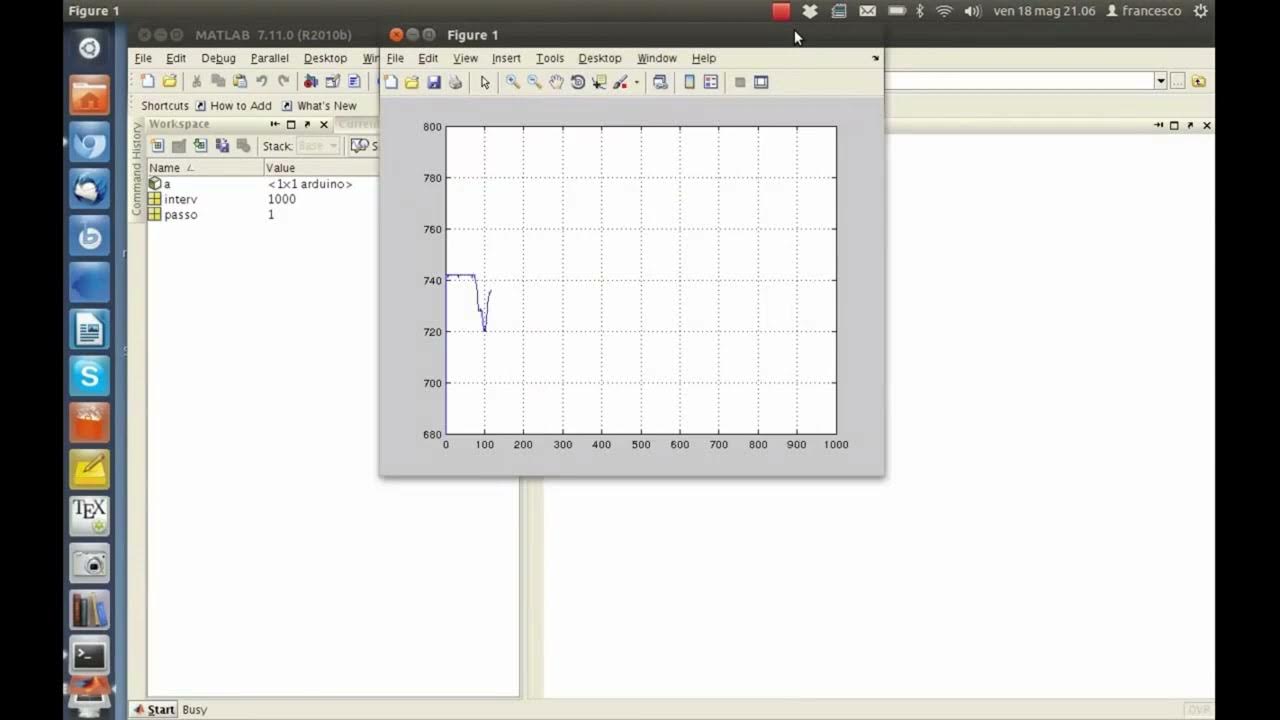Open MATLAB main window File menu
The width and height of the screenshot is (1280, 720).
(143, 58)
